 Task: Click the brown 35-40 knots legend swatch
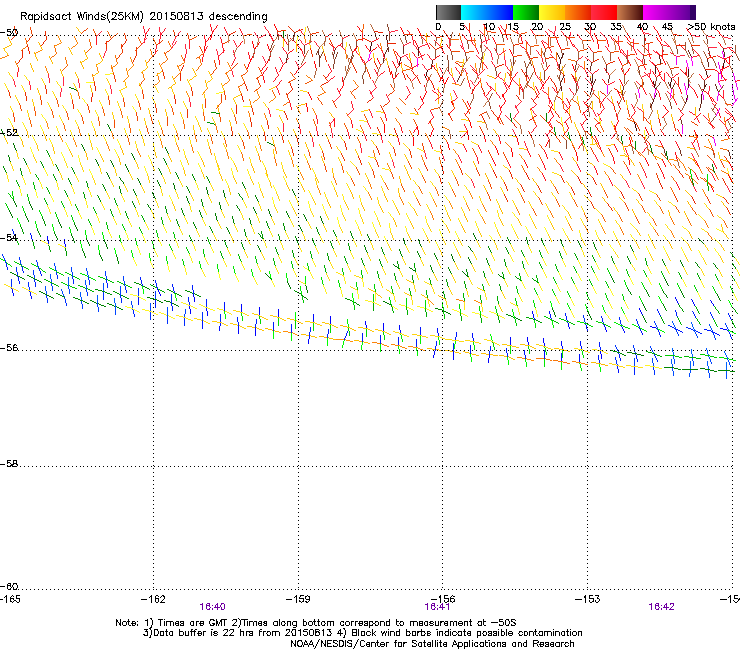click(630, 12)
